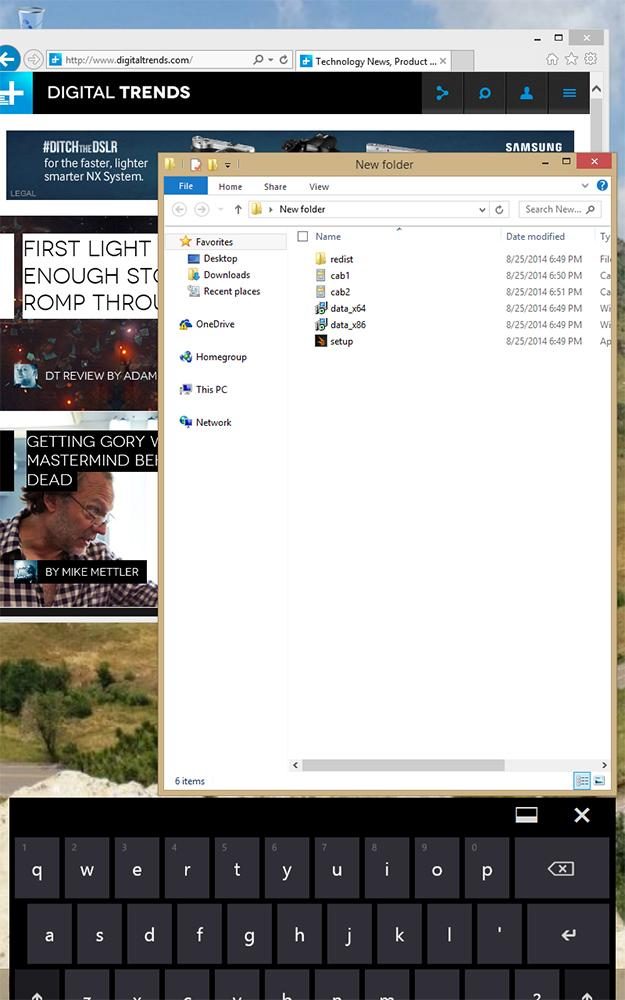
Task: Open the browser Tools gear icon
Action: point(591,59)
